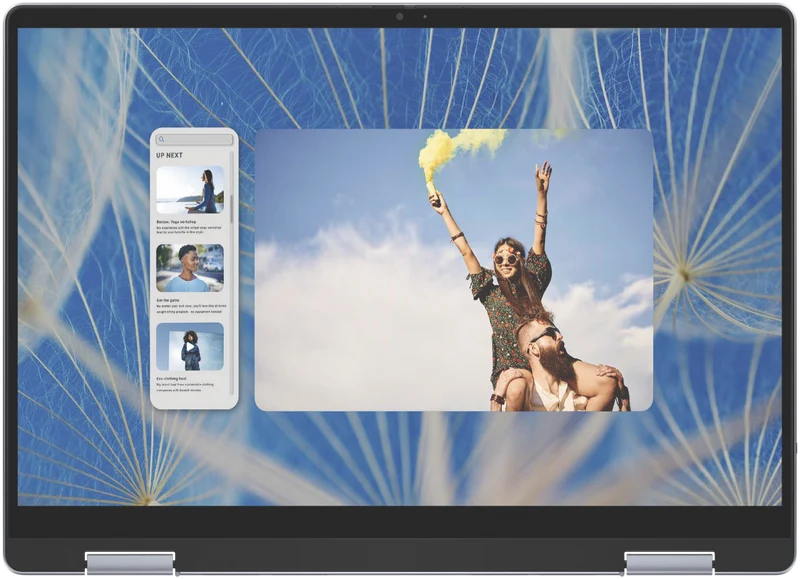Click the magnifier search icon
The image size is (800, 579).
(x=162, y=139)
